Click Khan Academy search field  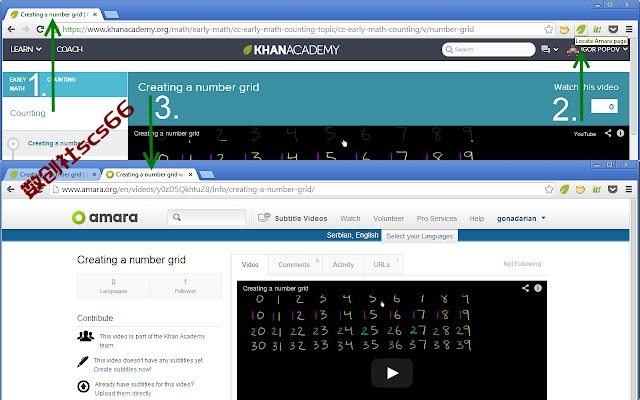click(x=488, y=49)
